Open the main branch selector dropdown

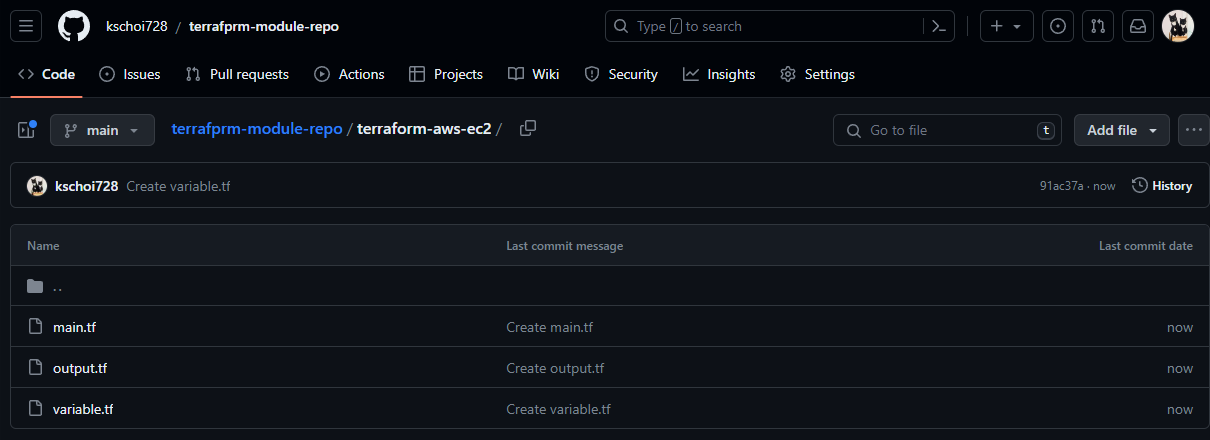coord(102,130)
